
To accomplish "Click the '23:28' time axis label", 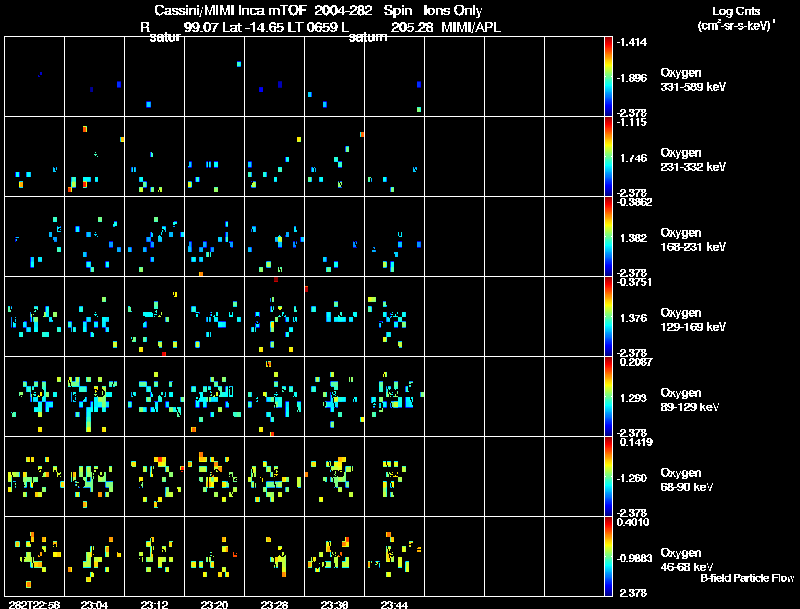I will tap(274, 604).
